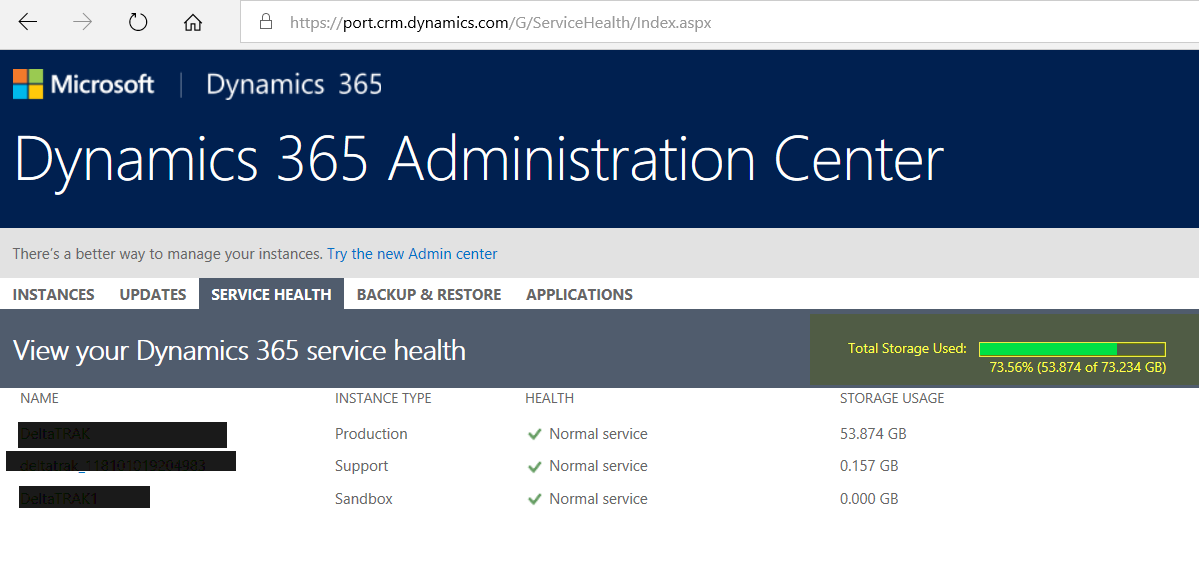Viewport: 1199px width, 562px height.
Task: Go back with the browser back arrow
Action: 28,22
